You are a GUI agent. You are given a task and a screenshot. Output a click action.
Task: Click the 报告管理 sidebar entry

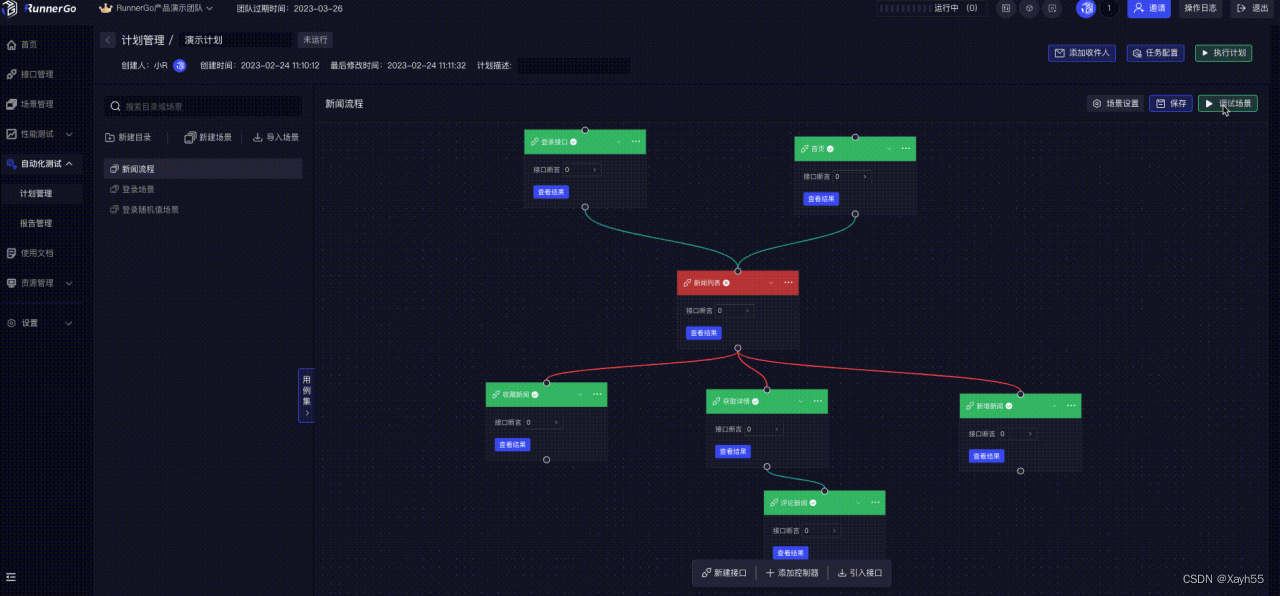point(36,223)
